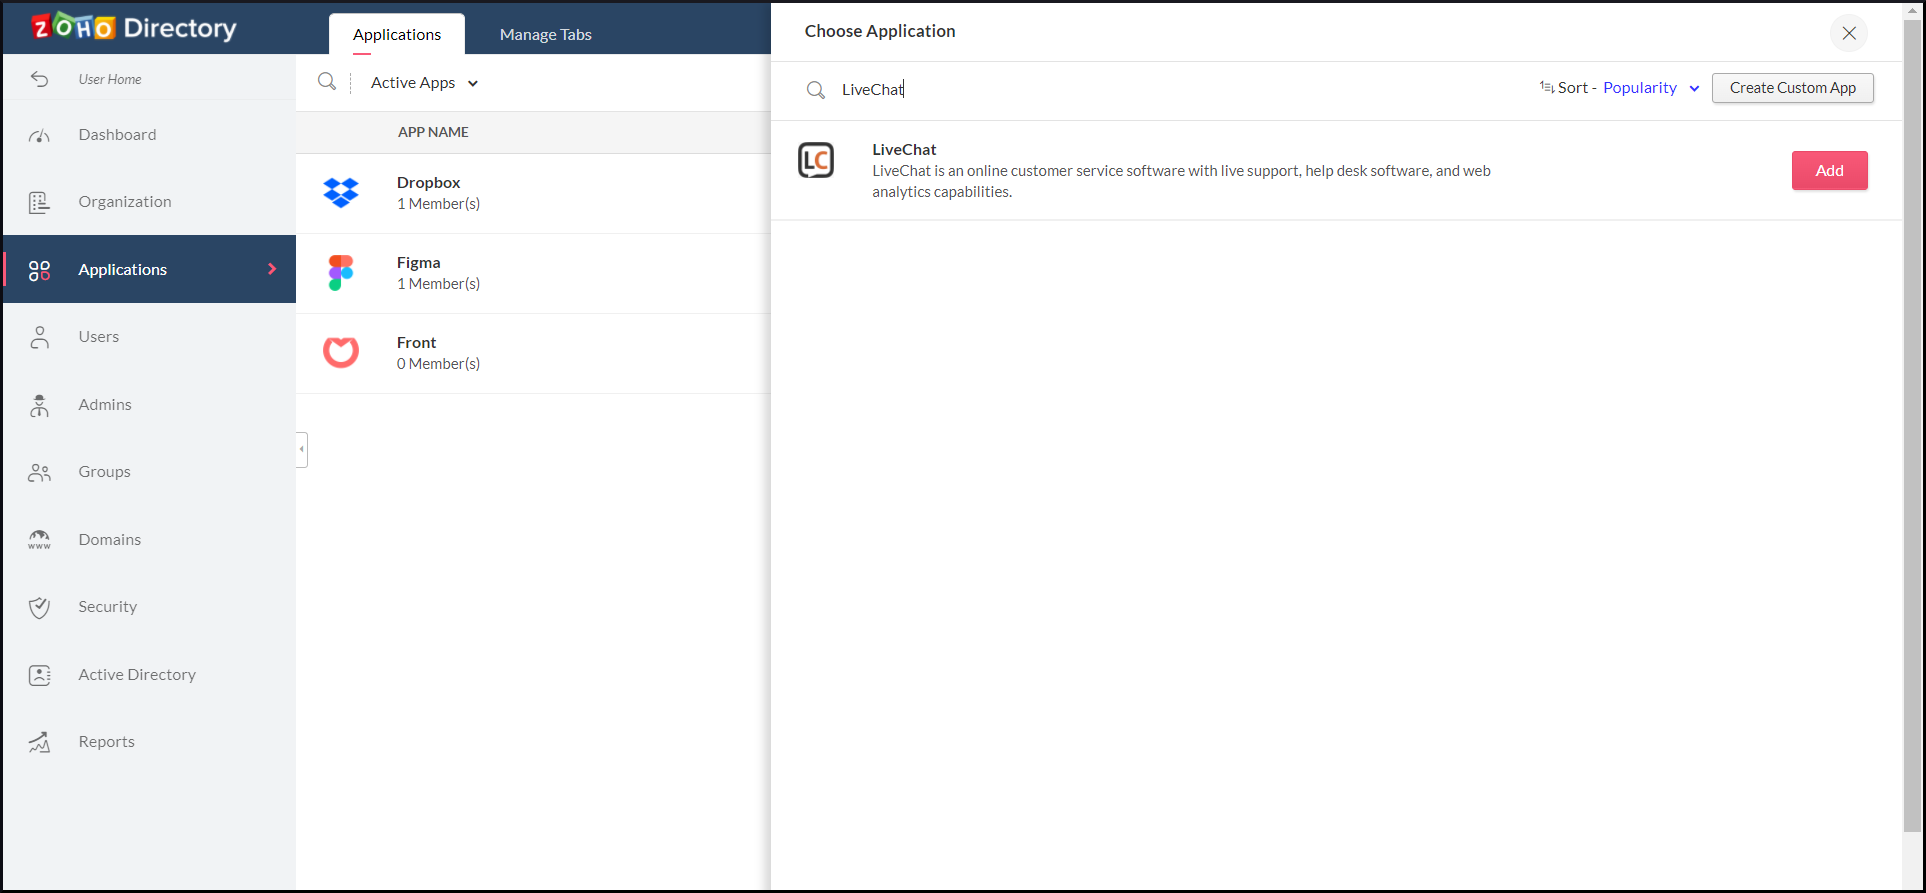Click the Figma app name
This screenshot has width=1926, height=893.
tap(418, 263)
